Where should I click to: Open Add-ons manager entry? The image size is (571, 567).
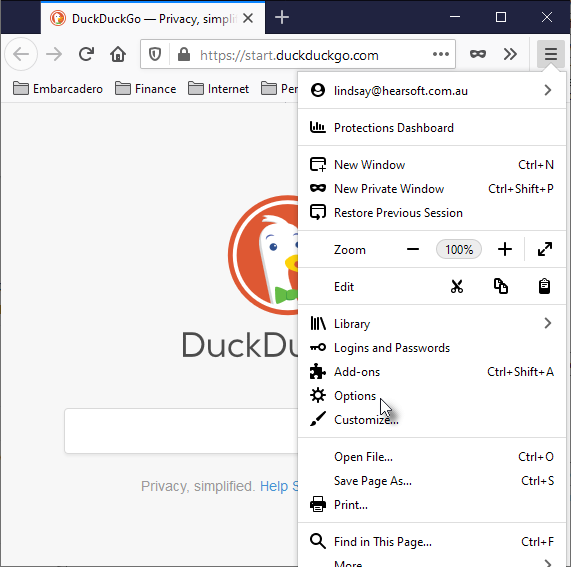tap(432, 371)
